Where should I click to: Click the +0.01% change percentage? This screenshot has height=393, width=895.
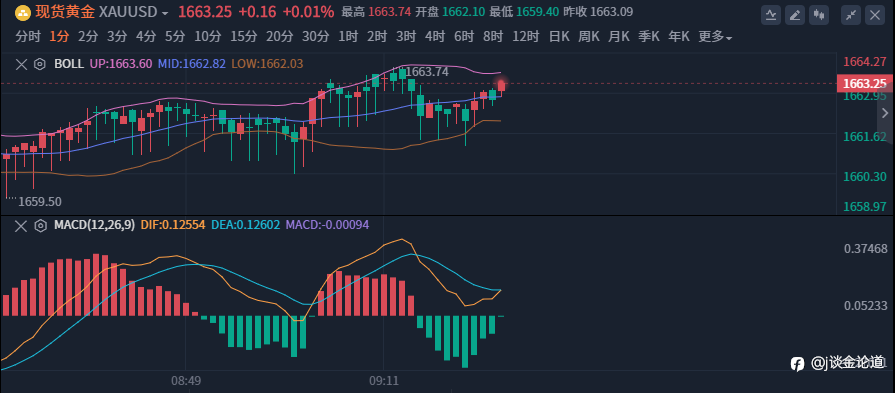click(x=308, y=12)
